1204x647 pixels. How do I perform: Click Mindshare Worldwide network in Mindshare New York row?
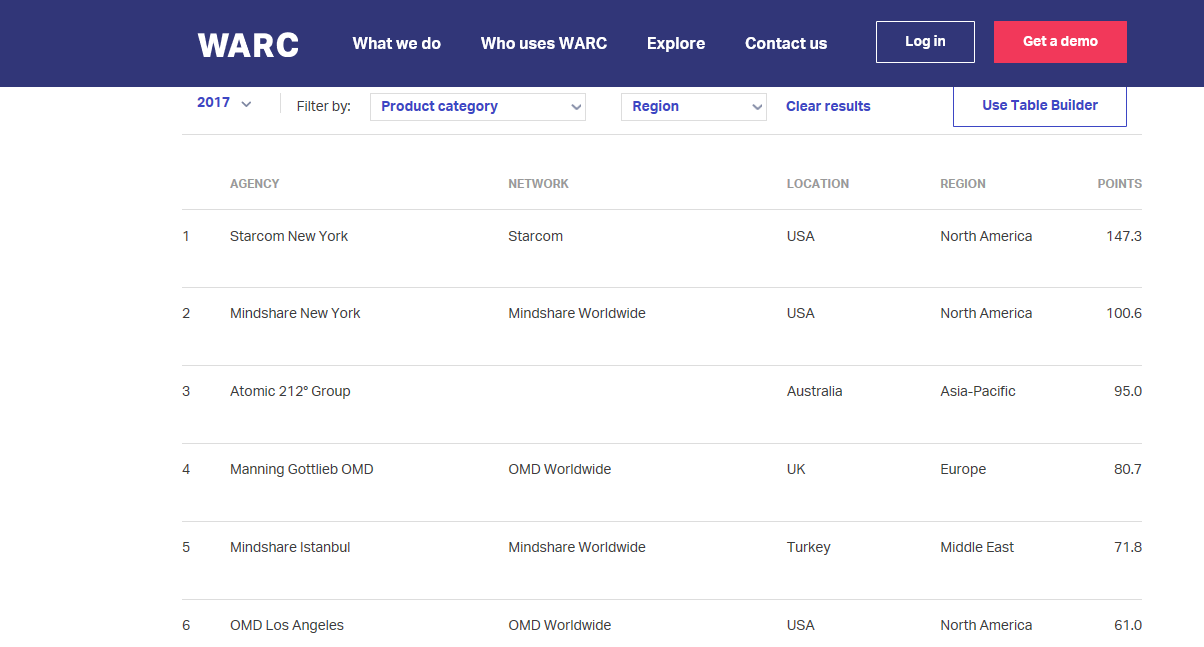(x=577, y=313)
